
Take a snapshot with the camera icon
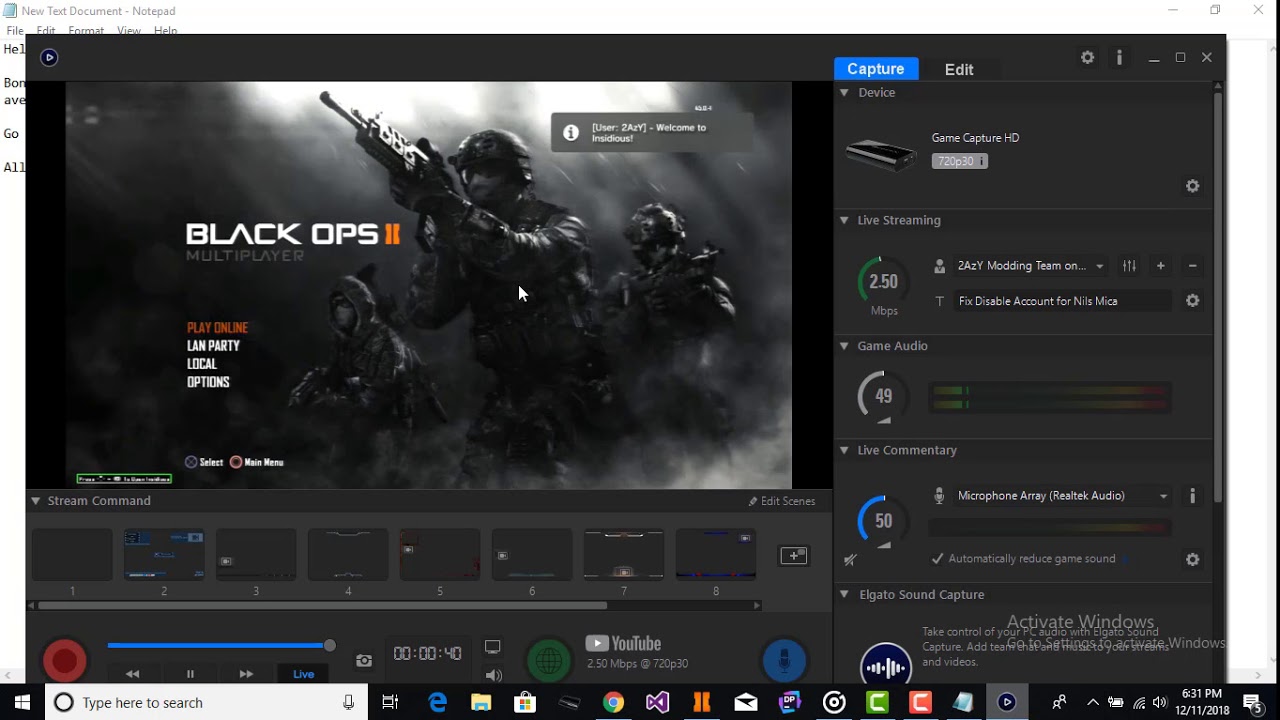[364, 661]
